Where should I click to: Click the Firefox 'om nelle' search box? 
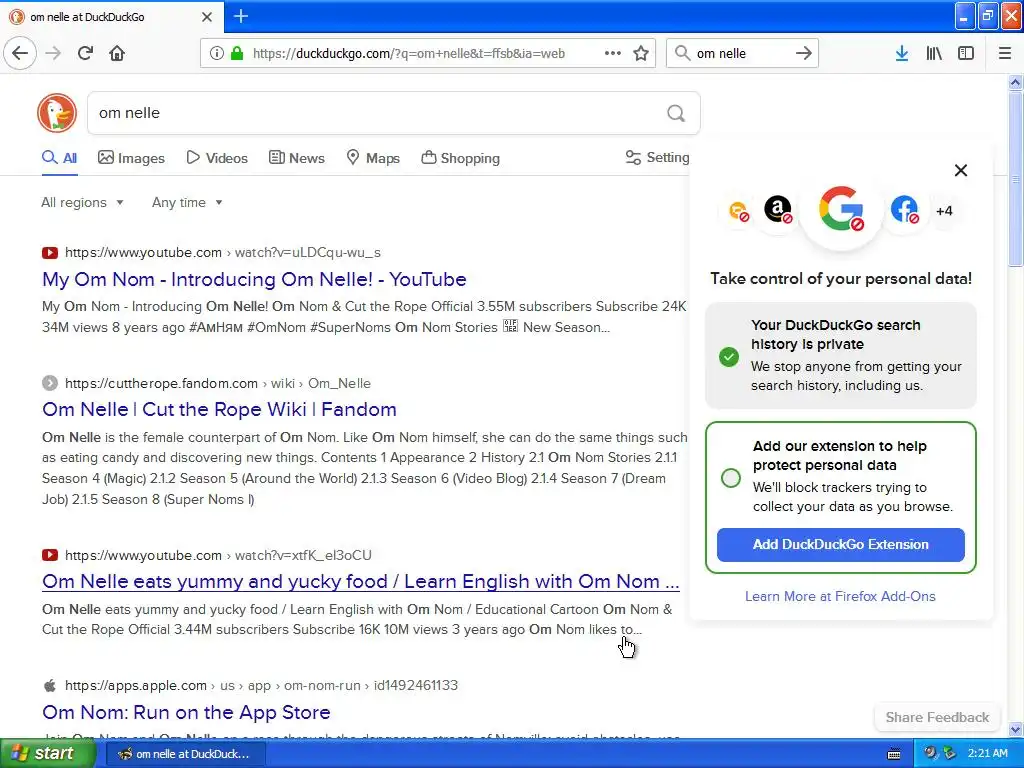point(741,54)
